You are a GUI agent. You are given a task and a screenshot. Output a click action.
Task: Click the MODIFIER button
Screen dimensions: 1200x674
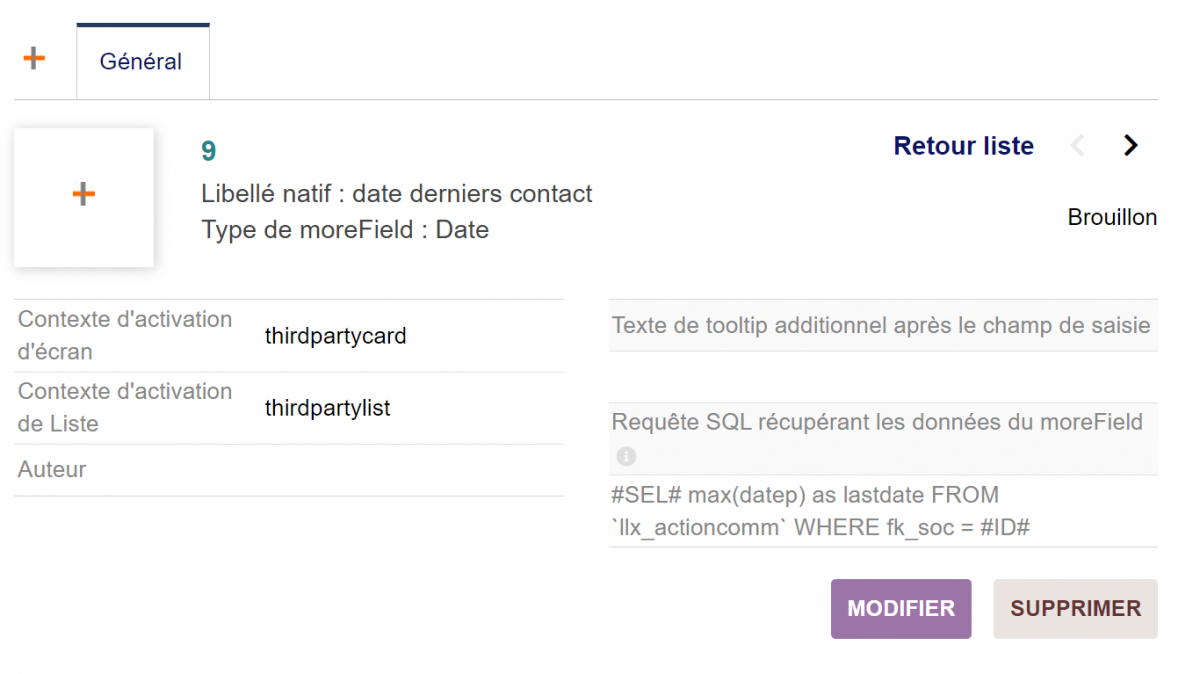pos(900,608)
